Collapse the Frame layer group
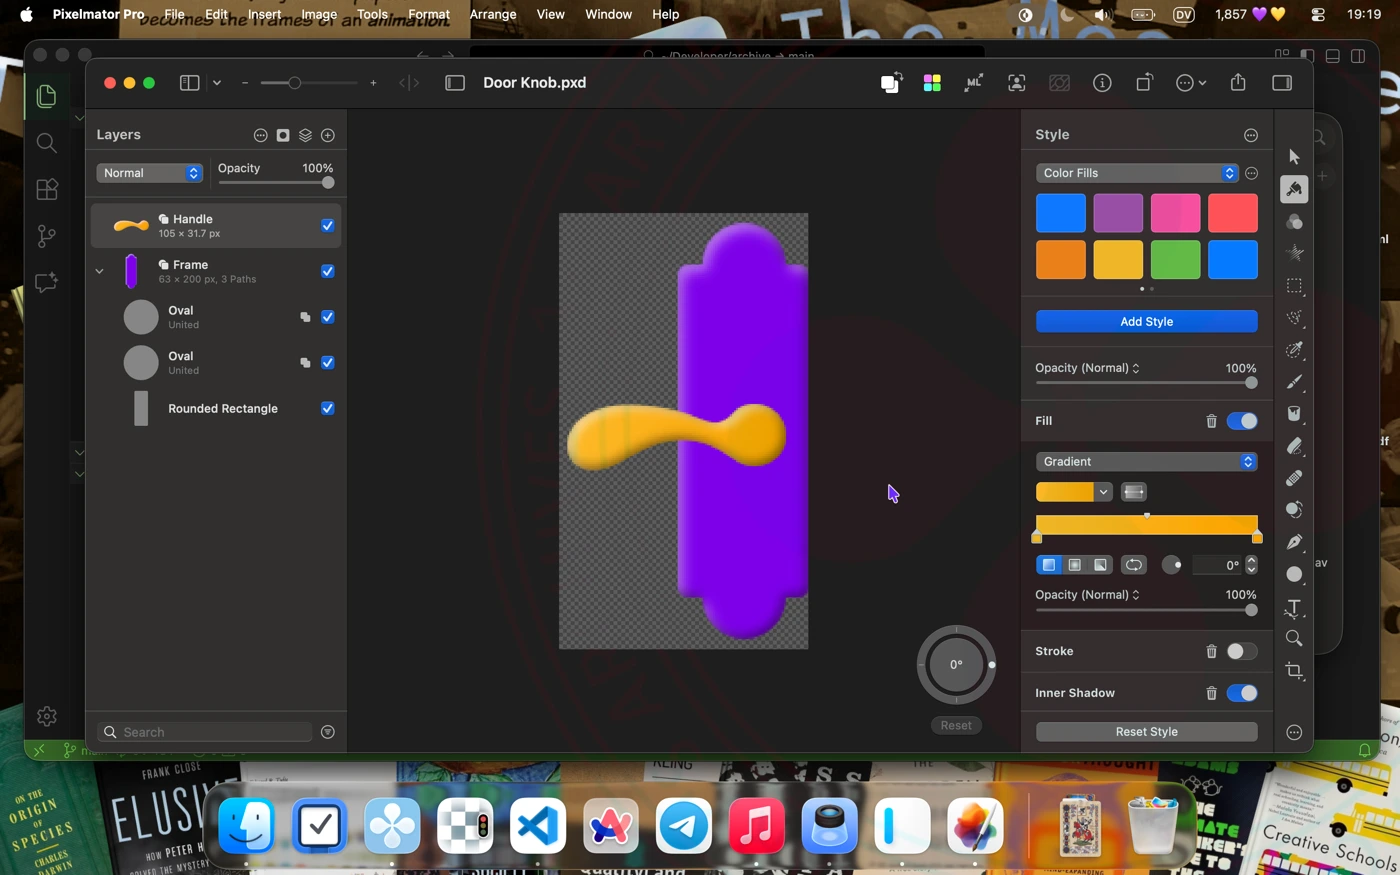The width and height of the screenshot is (1400, 875). (98, 270)
